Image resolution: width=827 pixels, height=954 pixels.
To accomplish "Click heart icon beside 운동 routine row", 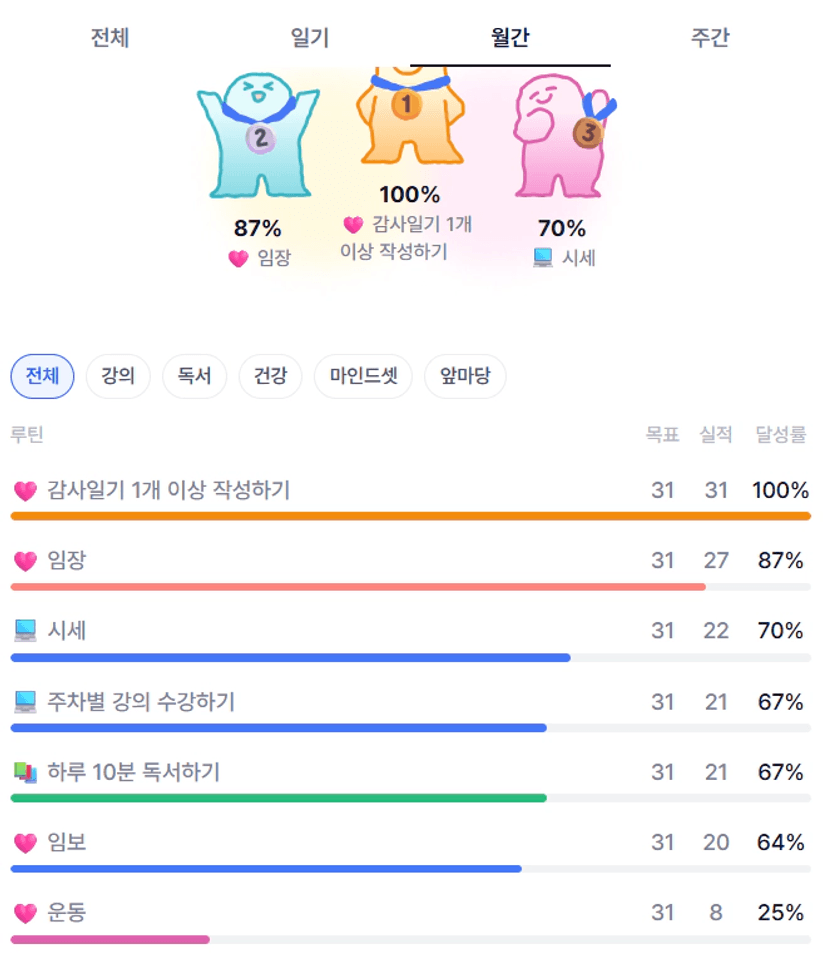I will click(x=25, y=913).
